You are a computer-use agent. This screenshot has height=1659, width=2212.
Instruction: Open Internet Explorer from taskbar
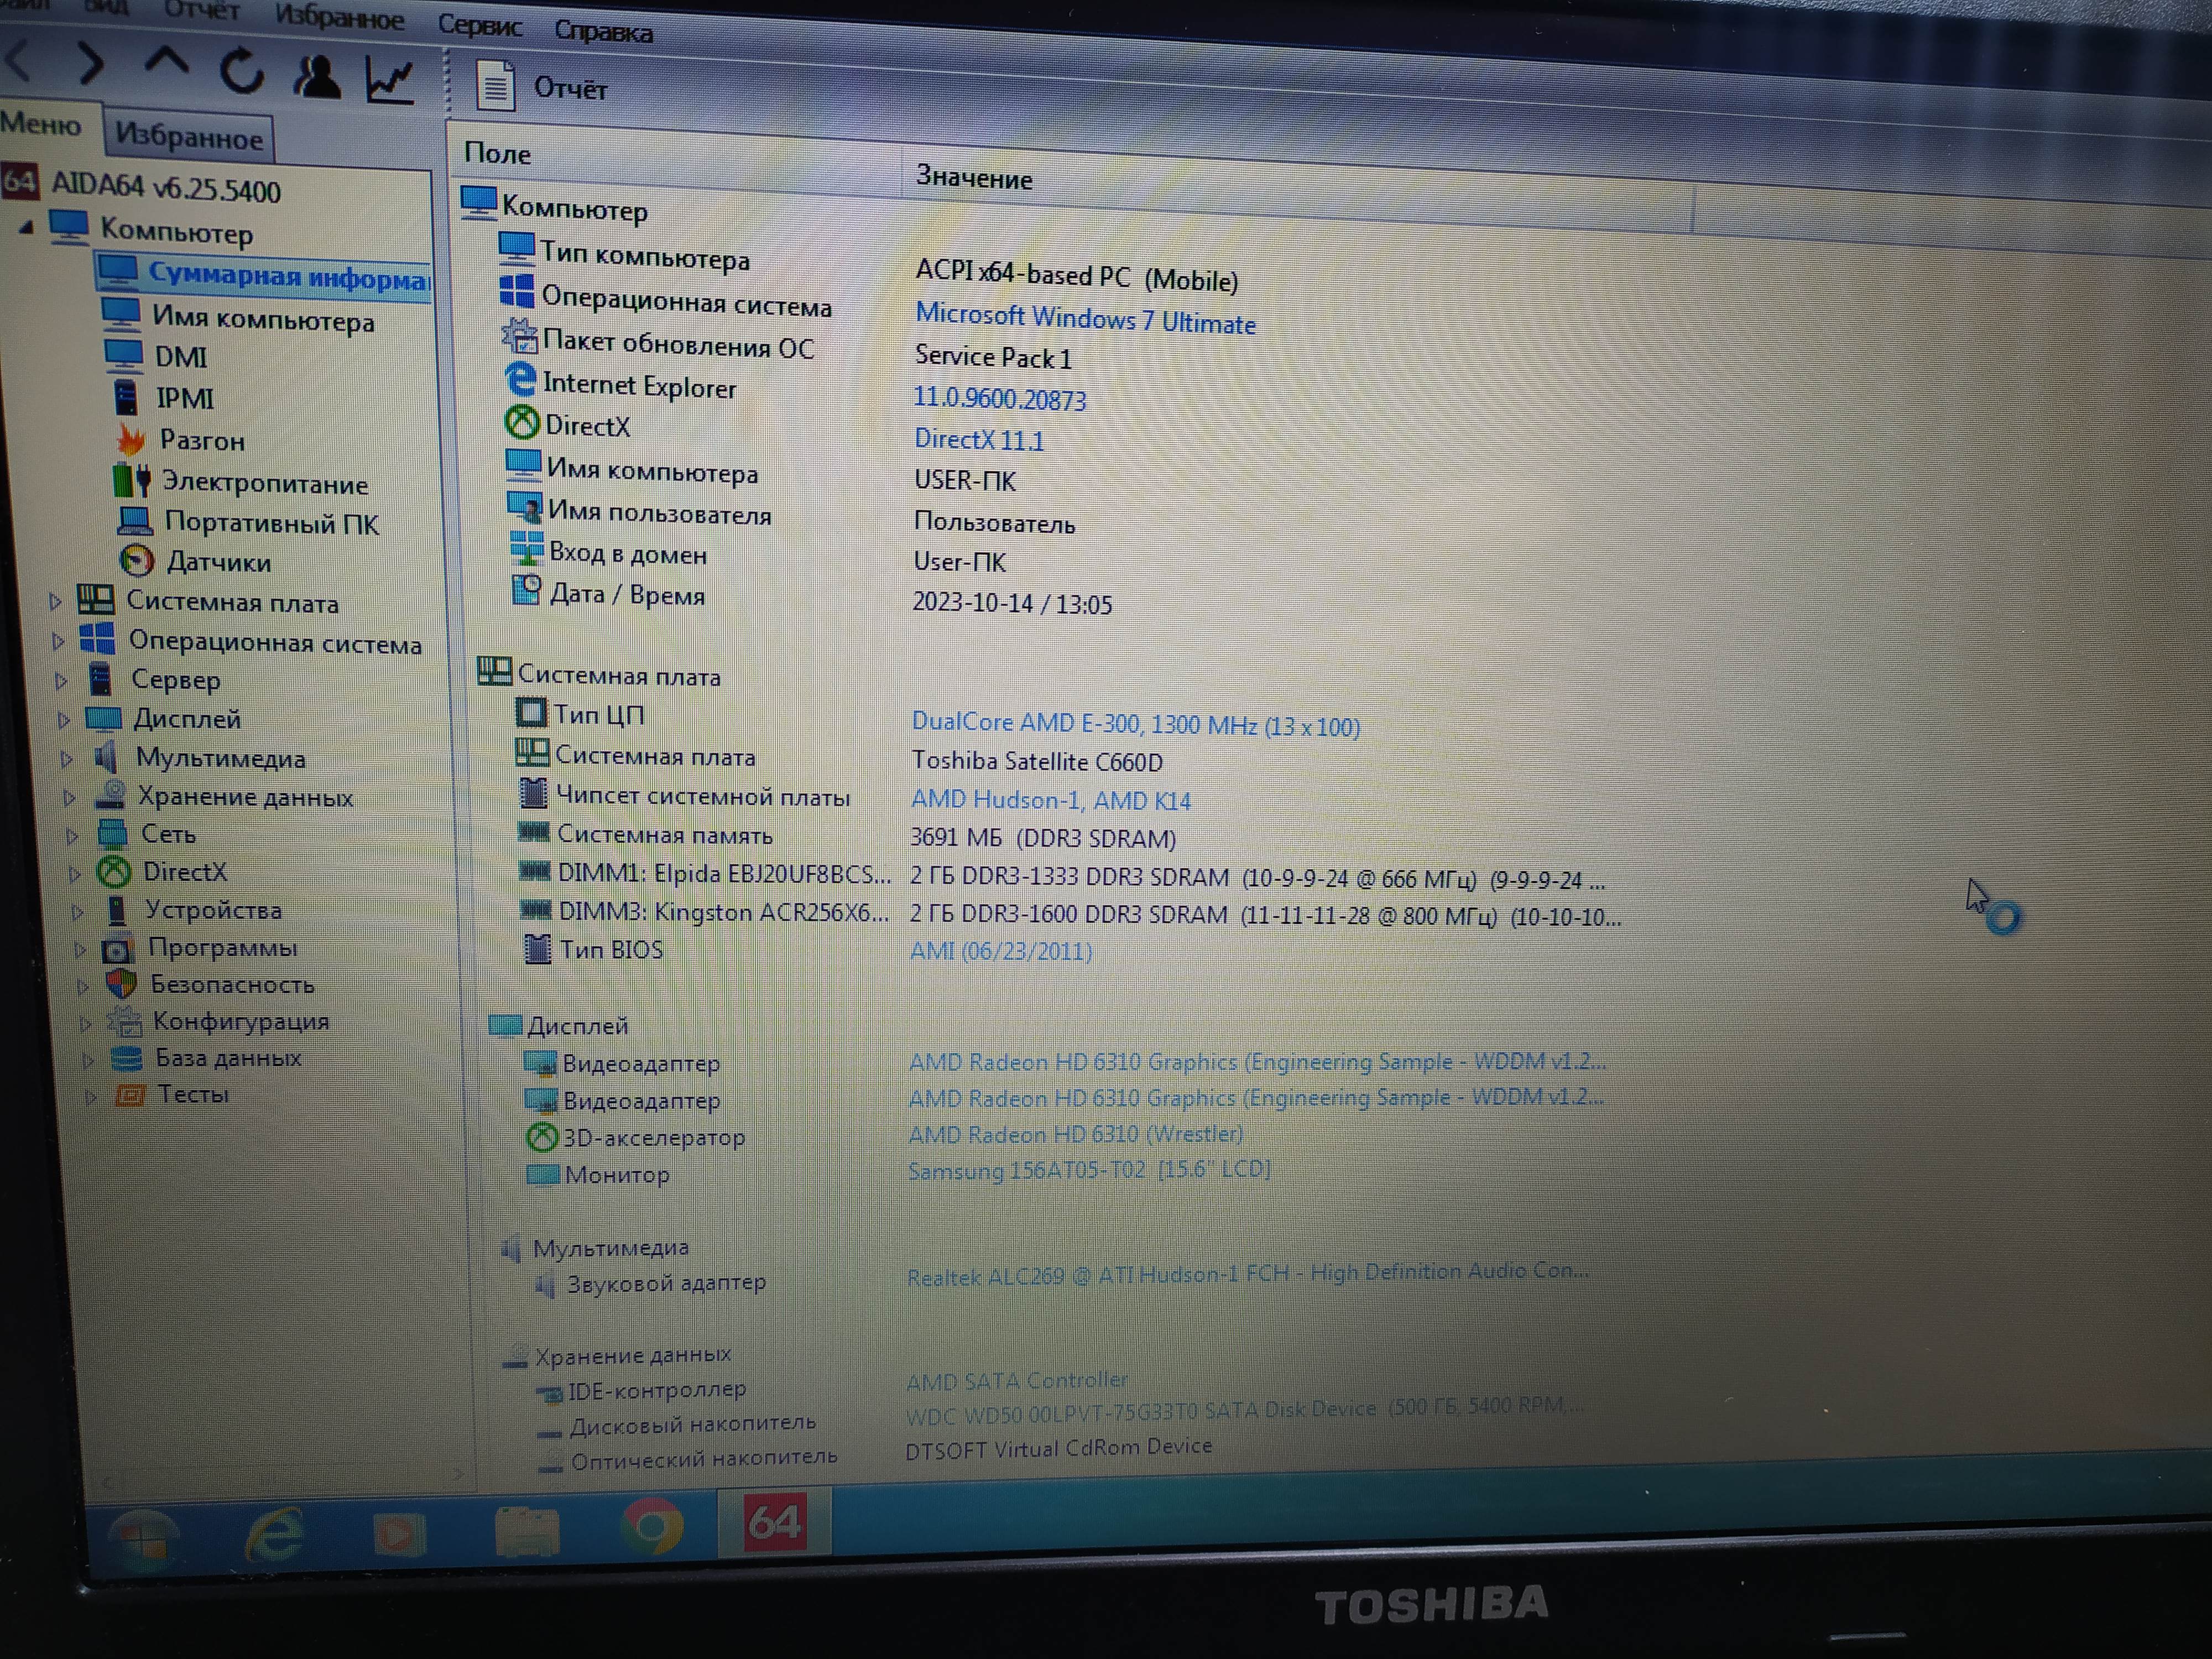pos(274,1534)
